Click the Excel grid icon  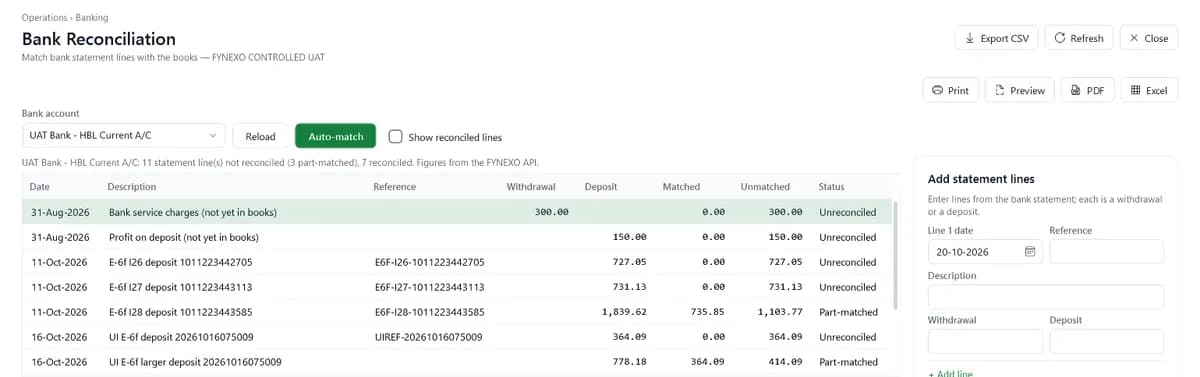(1135, 90)
